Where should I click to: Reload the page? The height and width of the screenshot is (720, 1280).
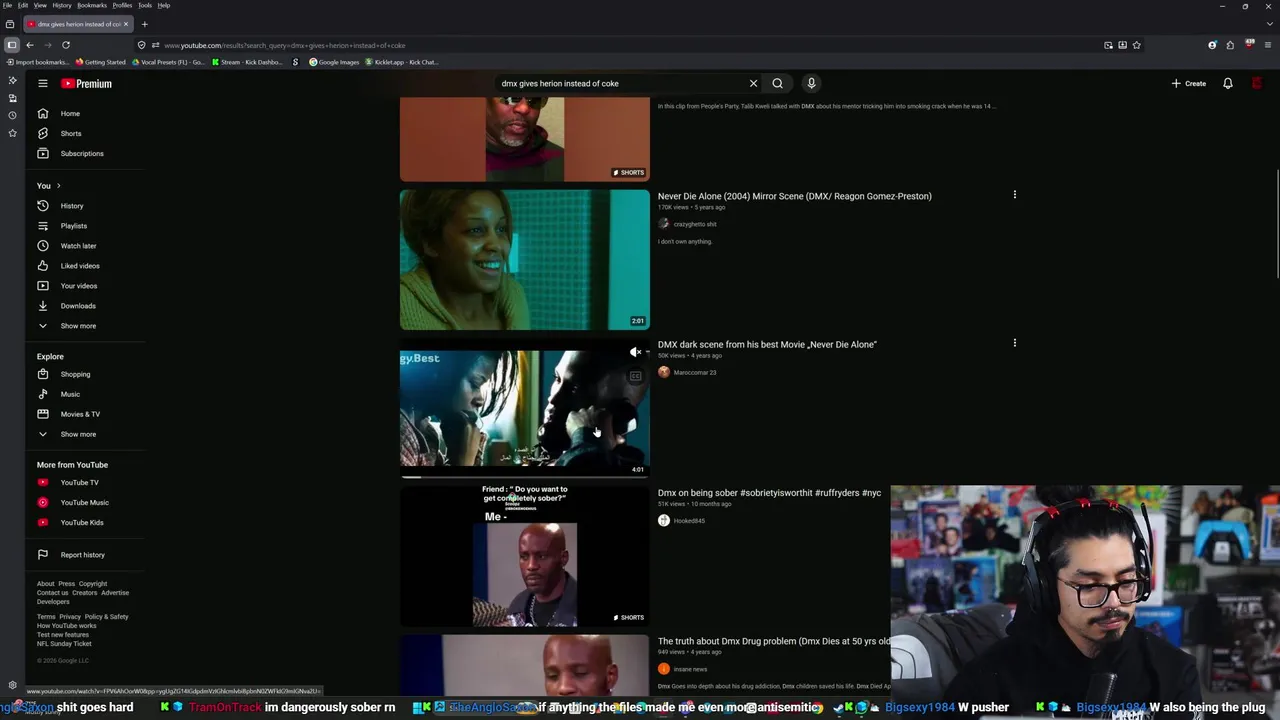pyautogui.click(x=66, y=45)
